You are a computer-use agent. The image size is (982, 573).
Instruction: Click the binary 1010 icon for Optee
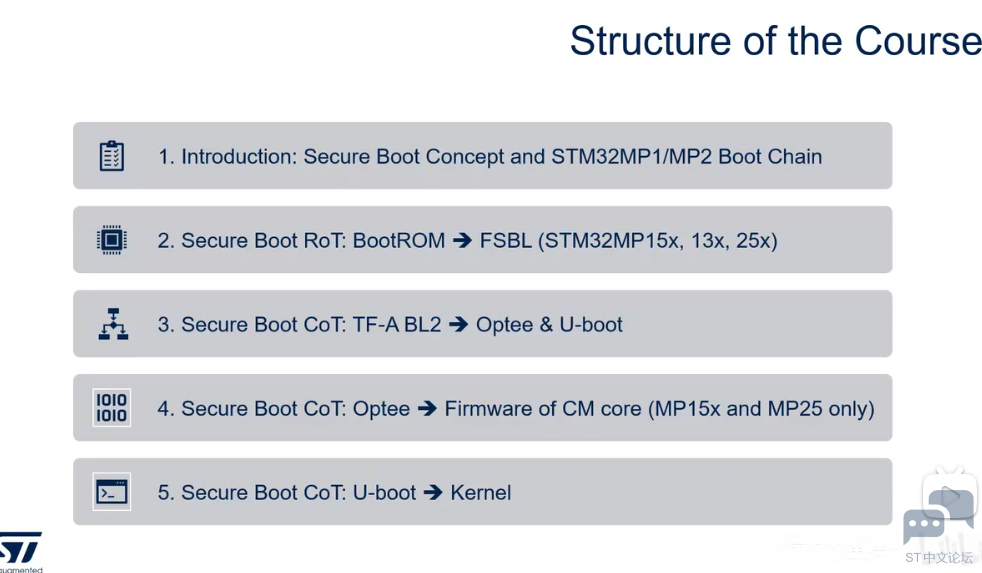(x=112, y=408)
